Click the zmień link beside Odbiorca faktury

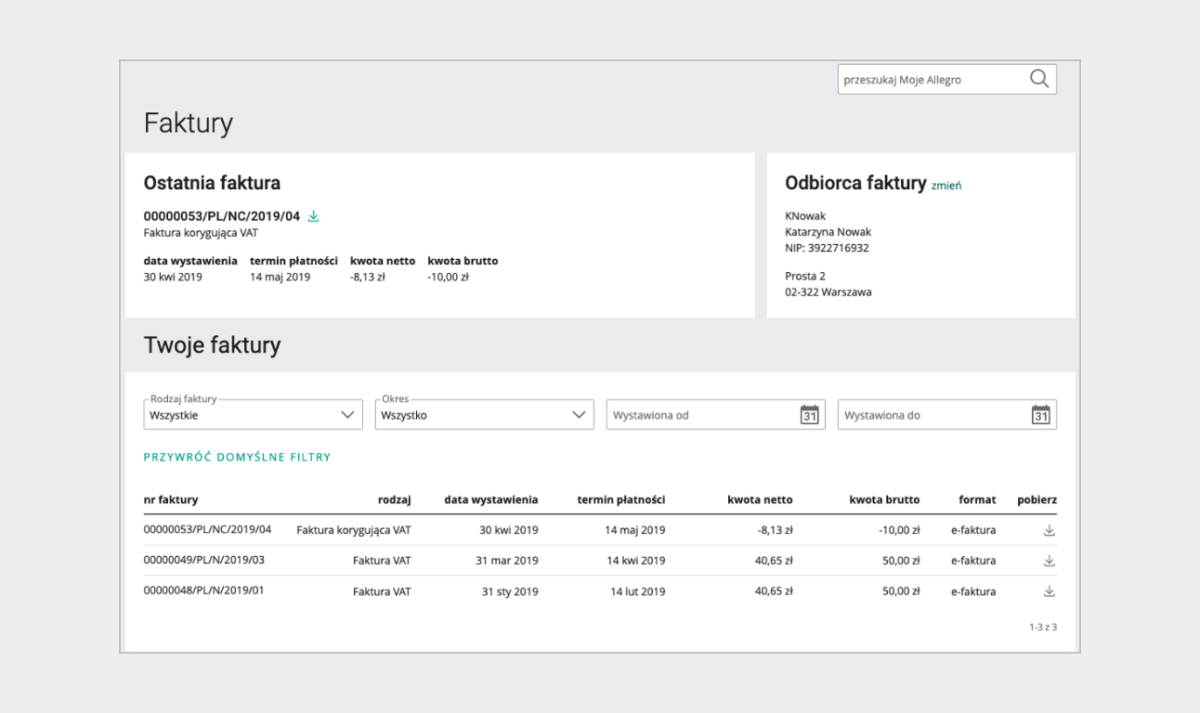tap(946, 185)
